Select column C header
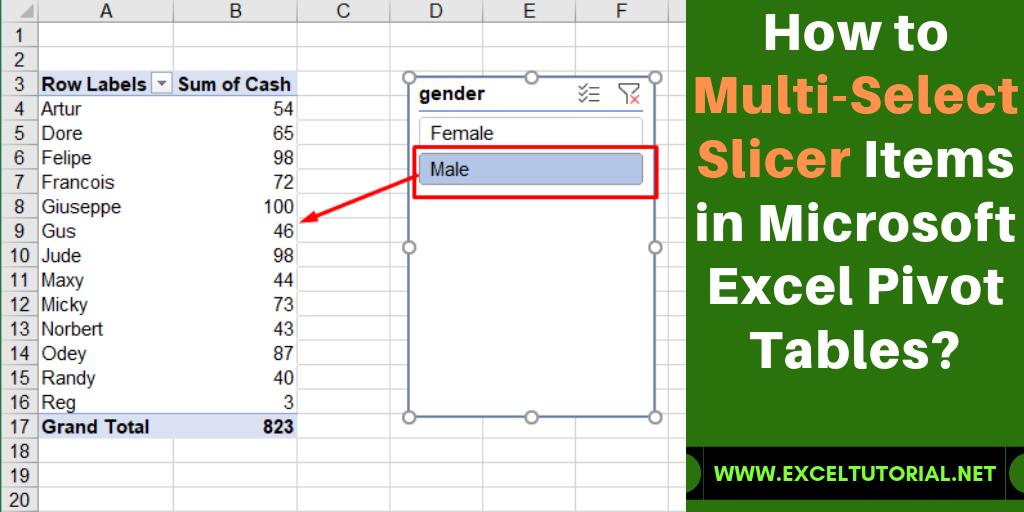This screenshot has height=512, width=1024. tap(344, 10)
